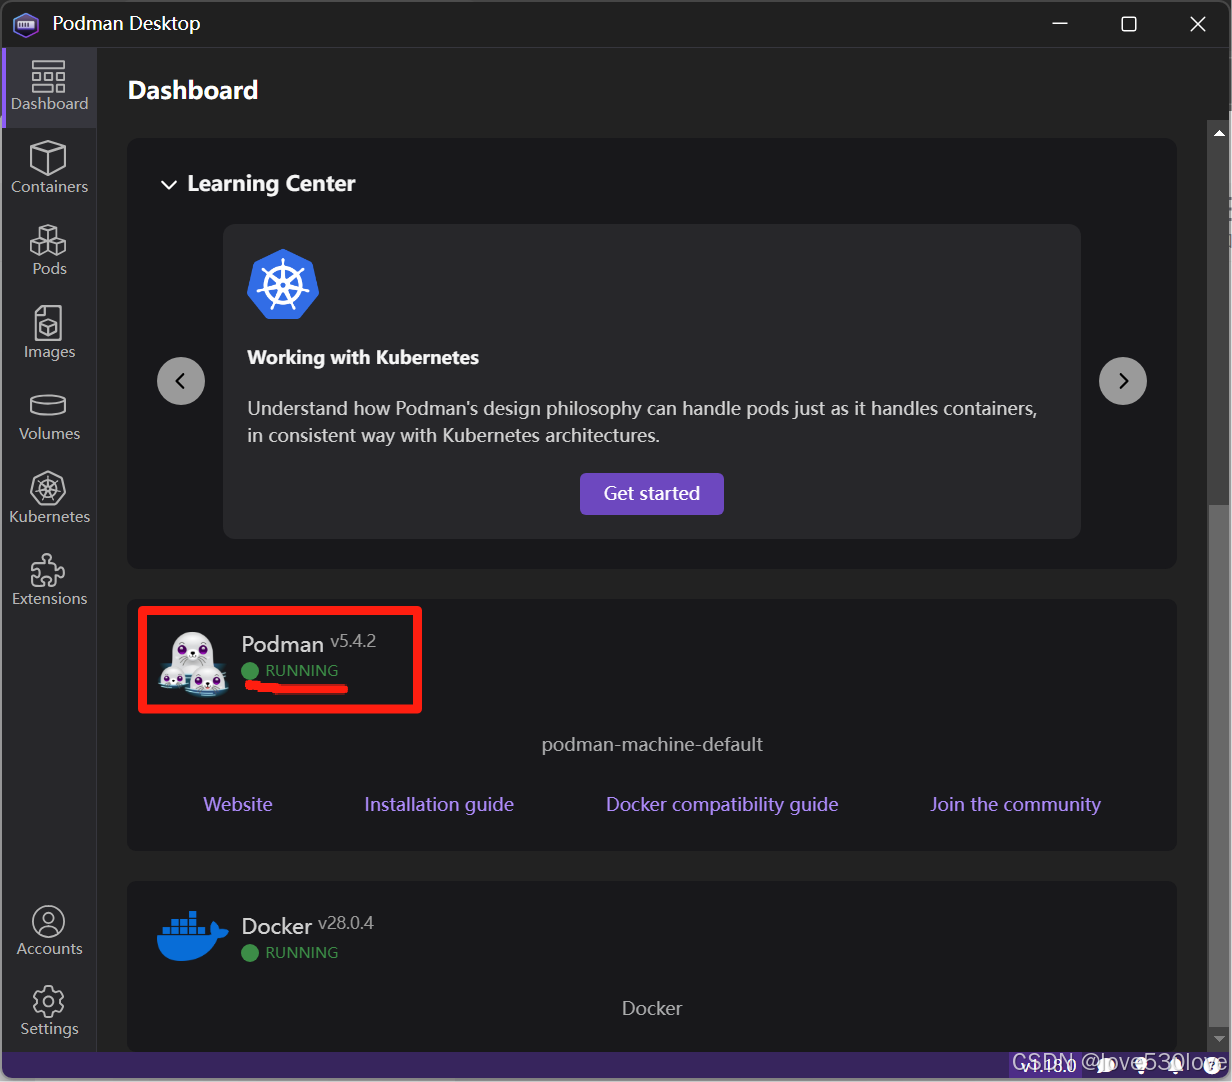Open the Dashboard view in the sidebar

coord(49,87)
